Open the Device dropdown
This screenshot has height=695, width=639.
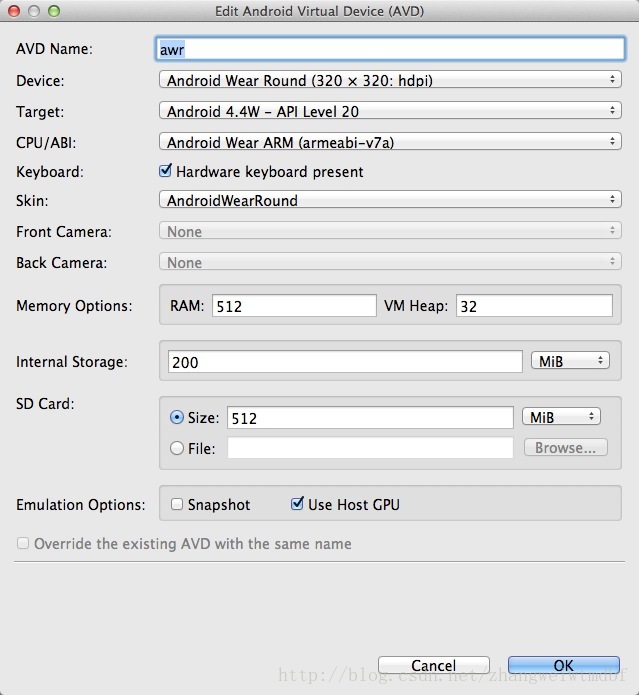click(x=390, y=80)
